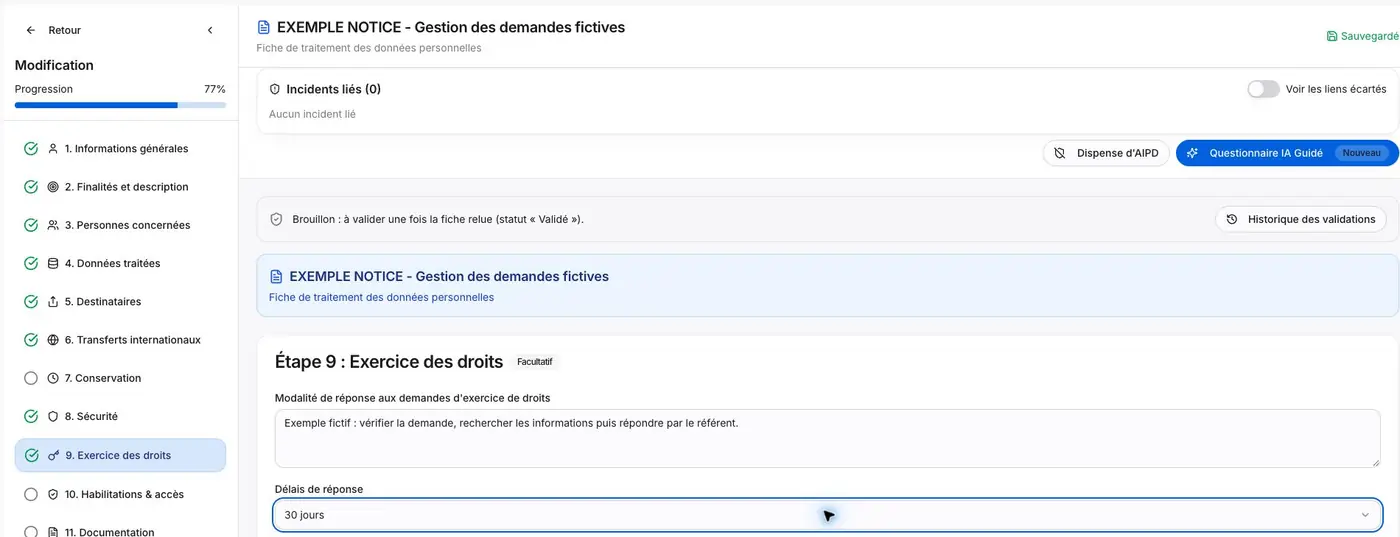
Task: Click the Progression bar in the sidebar
Action: coord(120,105)
